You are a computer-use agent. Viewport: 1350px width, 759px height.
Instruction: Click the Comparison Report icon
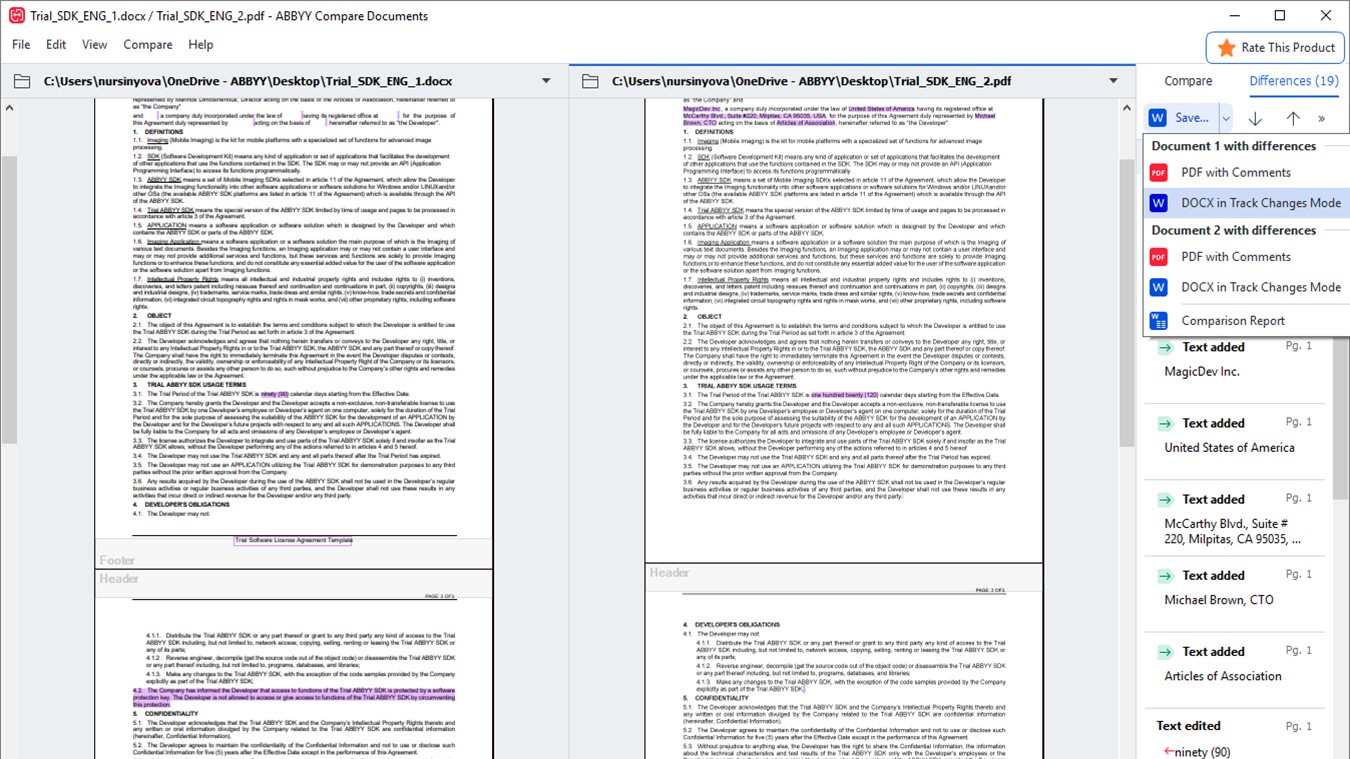(1159, 320)
